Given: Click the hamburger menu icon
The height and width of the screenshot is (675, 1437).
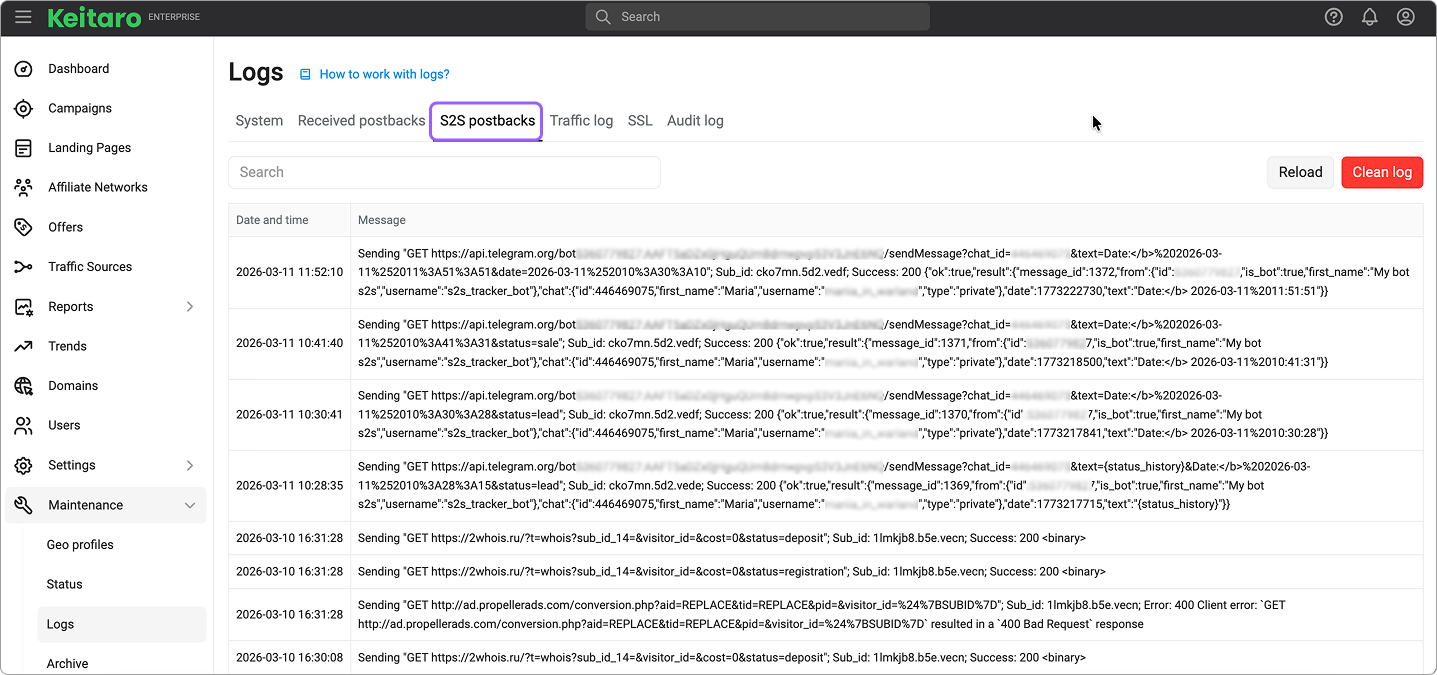Looking at the screenshot, I should pyautogui.click(x=23, y=17).
